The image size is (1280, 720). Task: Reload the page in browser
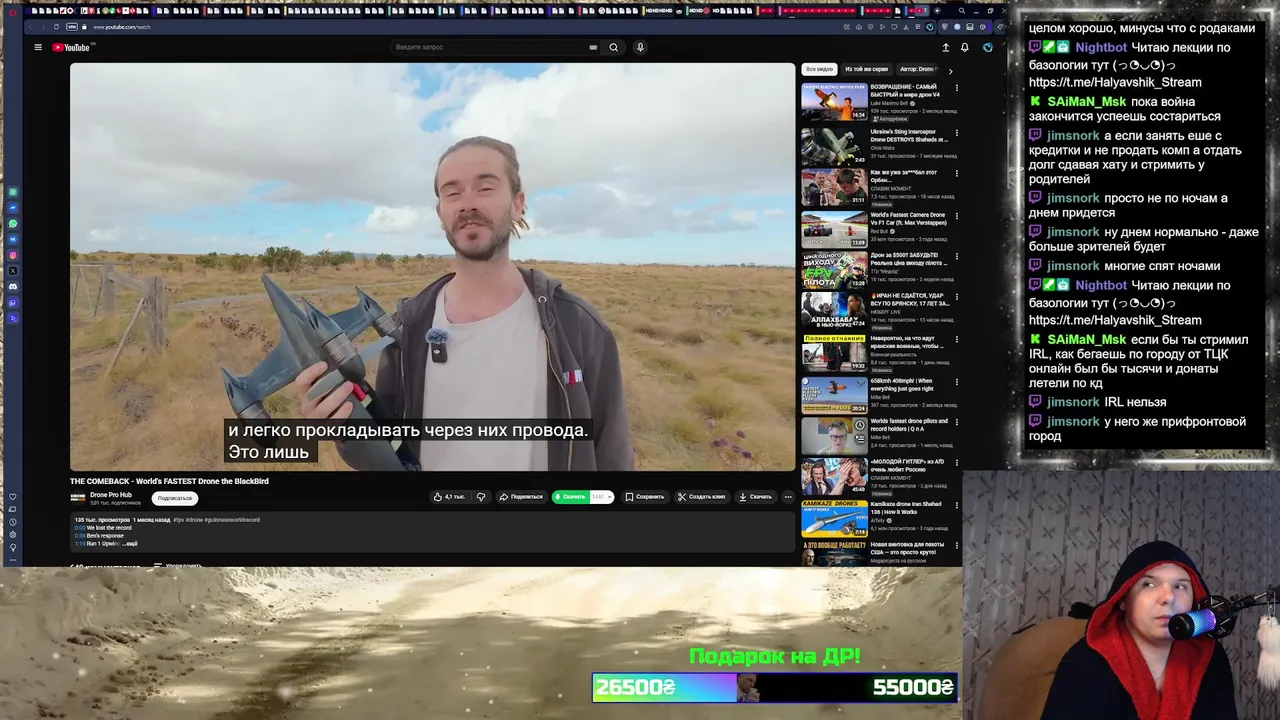pyautogui.click(x=56, y=27)
